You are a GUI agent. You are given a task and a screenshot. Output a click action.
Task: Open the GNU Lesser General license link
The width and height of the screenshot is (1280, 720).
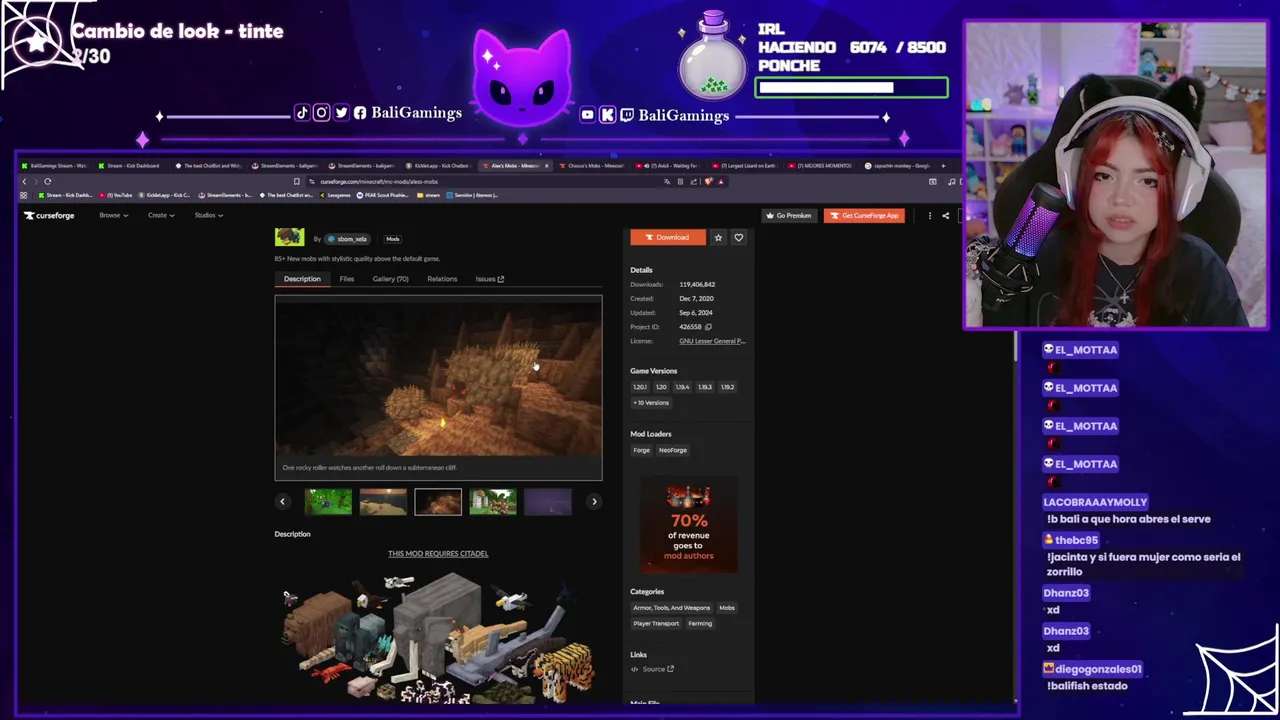click(x=712, y=341)
